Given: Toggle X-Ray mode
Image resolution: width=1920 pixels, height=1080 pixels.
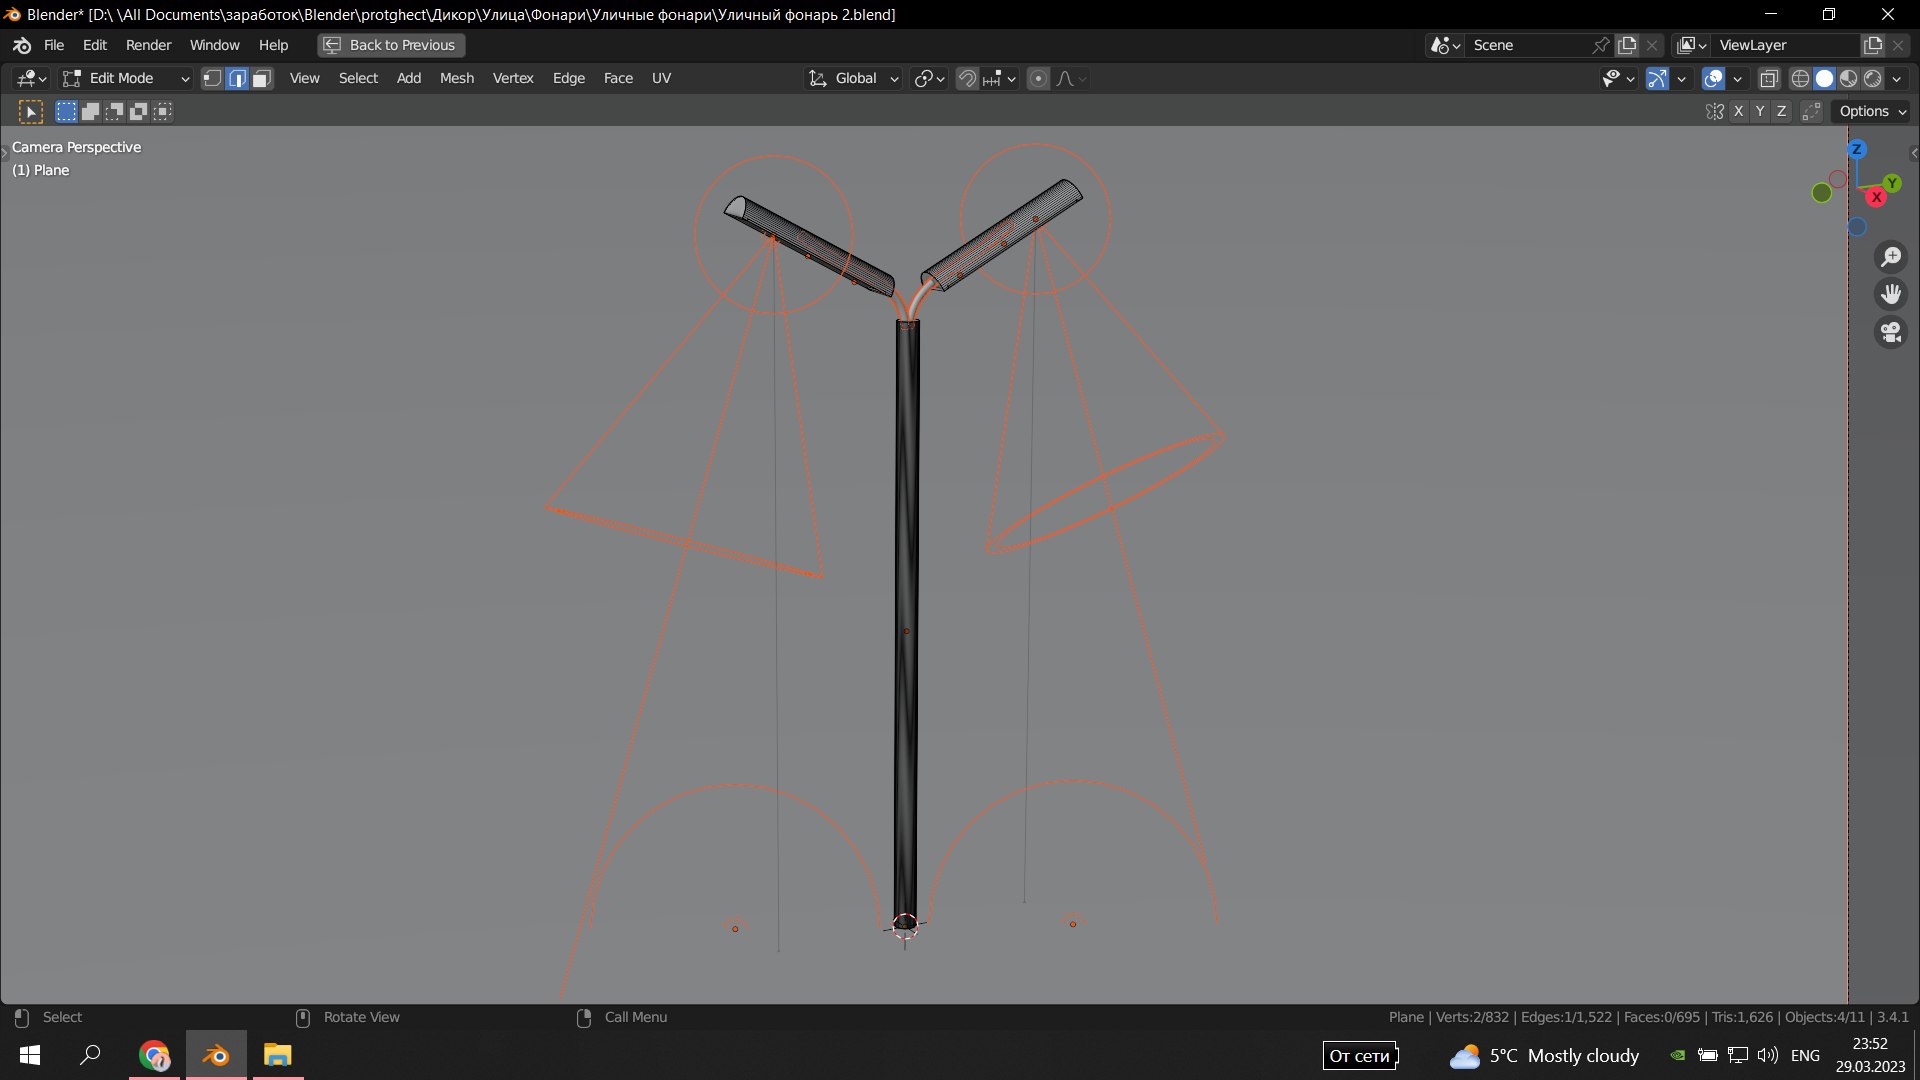Looking at the screenshot, I should click(x=1769, y=78).
